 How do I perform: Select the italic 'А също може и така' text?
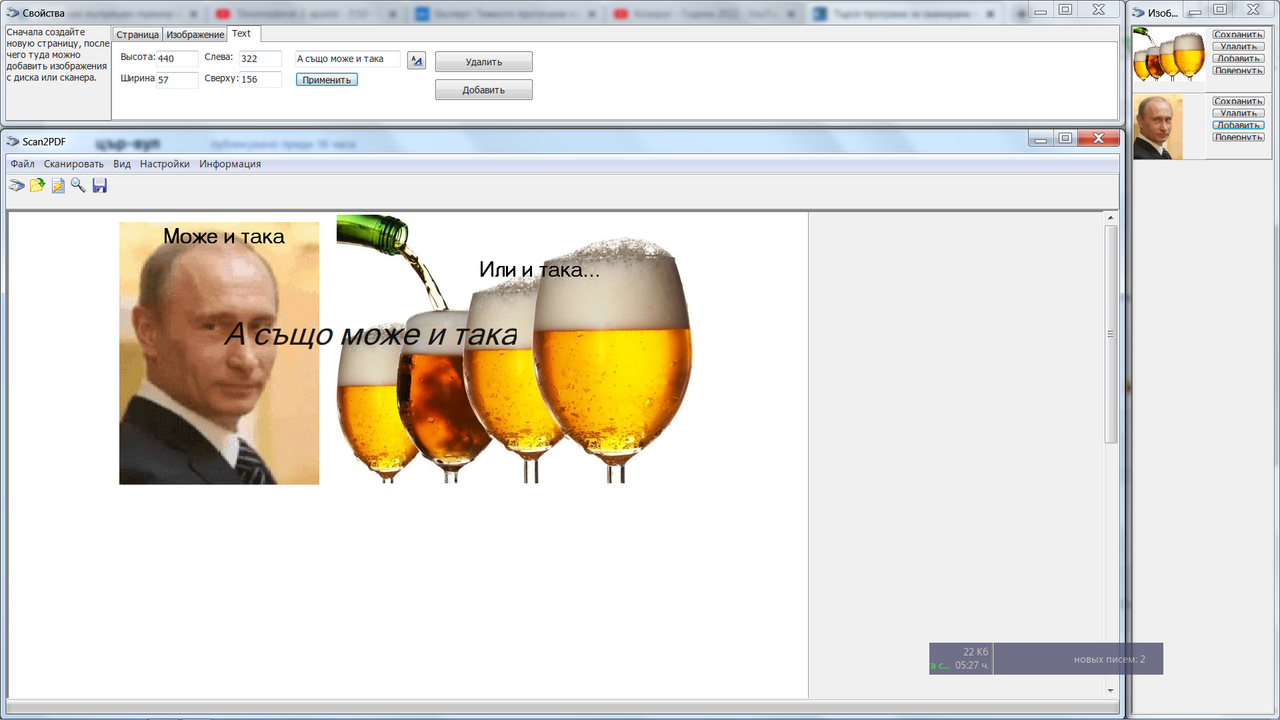point(371,334)
